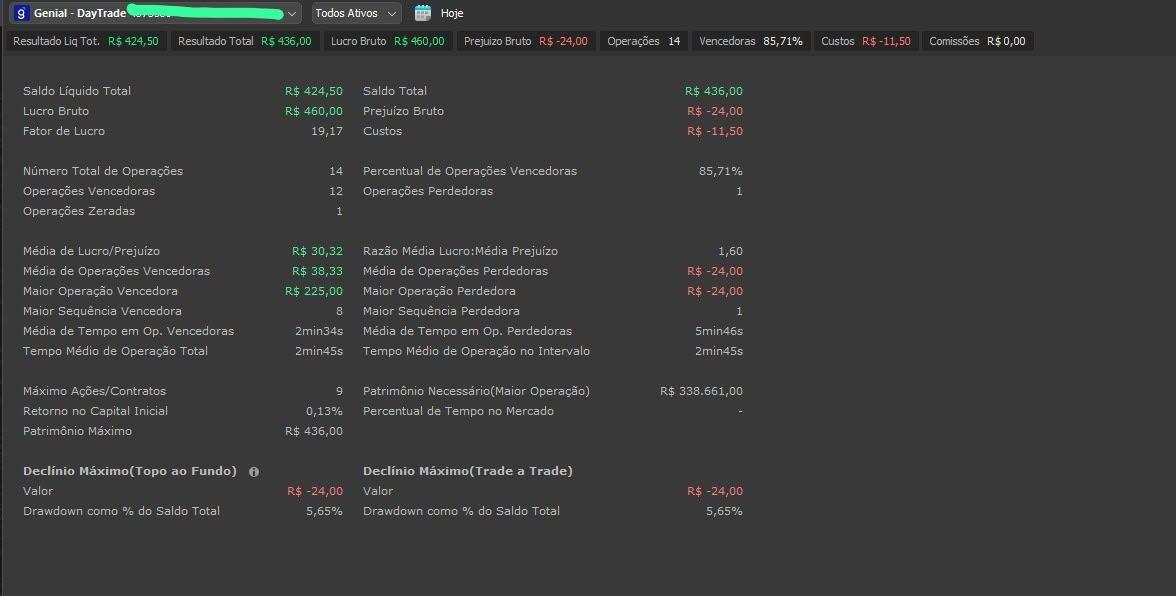Click the Tempo Médio de Operação Total label

[x=116, y=351]
